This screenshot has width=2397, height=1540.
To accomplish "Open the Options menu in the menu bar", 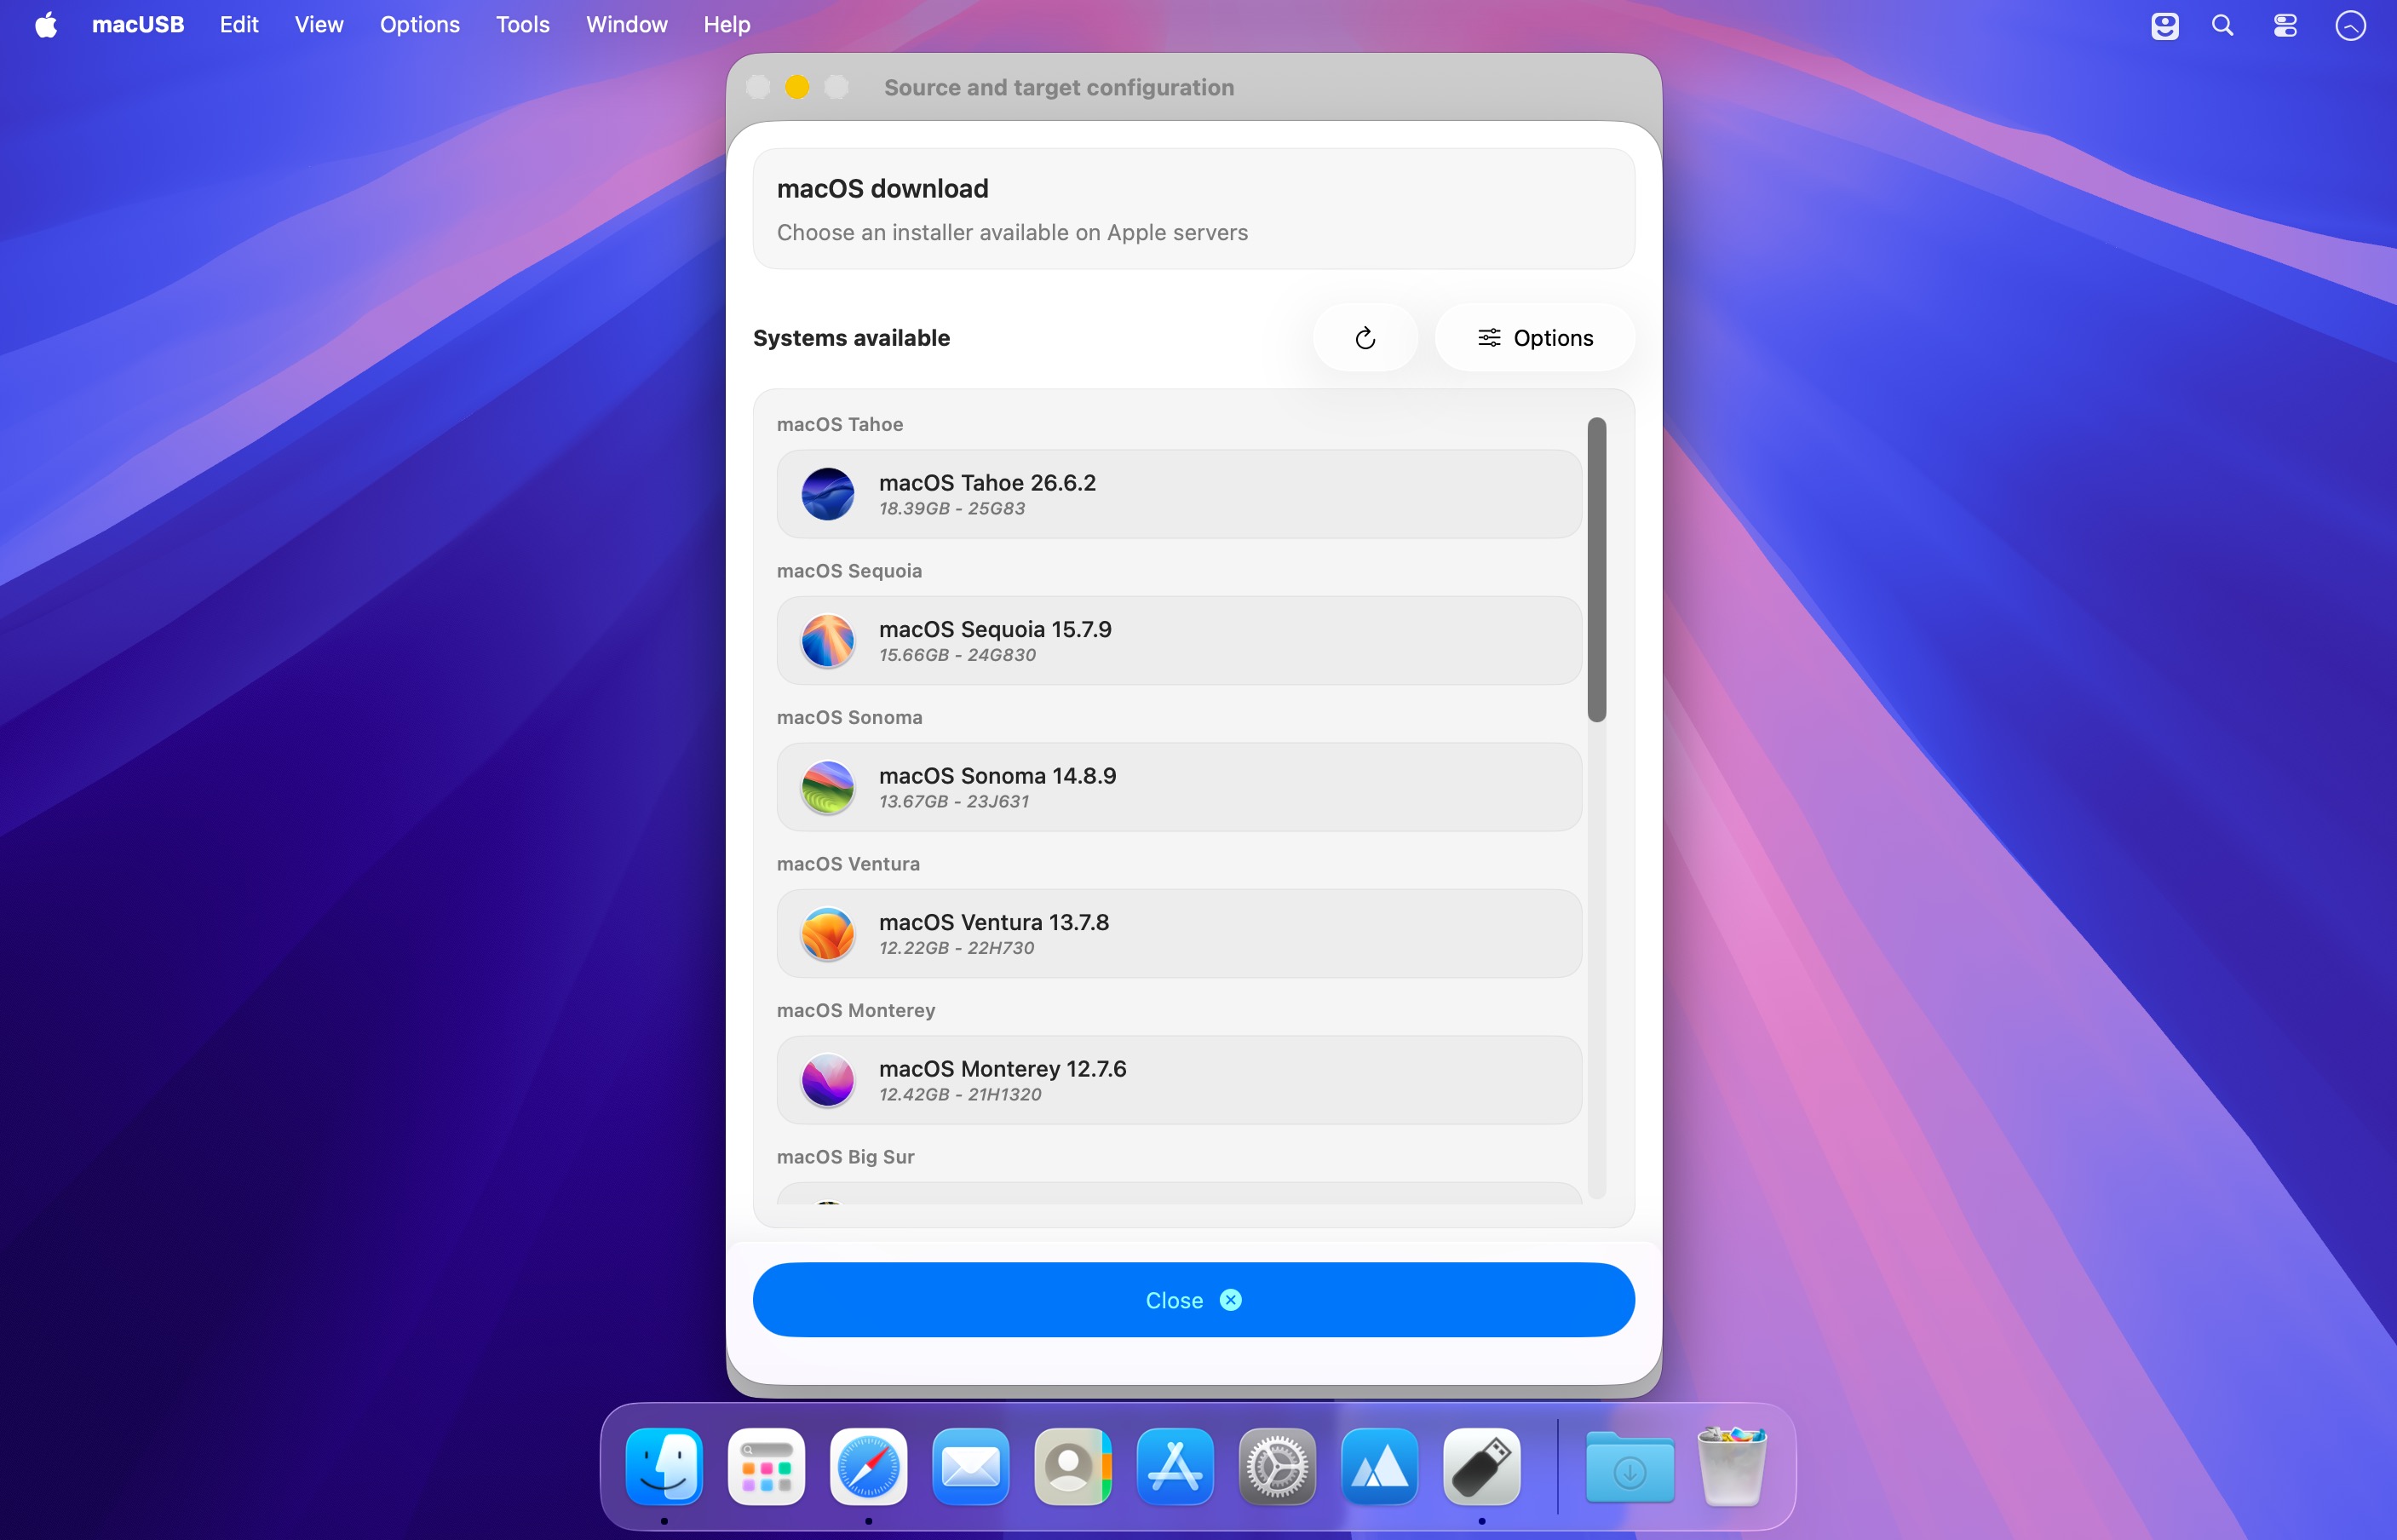I will tap(420, 24).
